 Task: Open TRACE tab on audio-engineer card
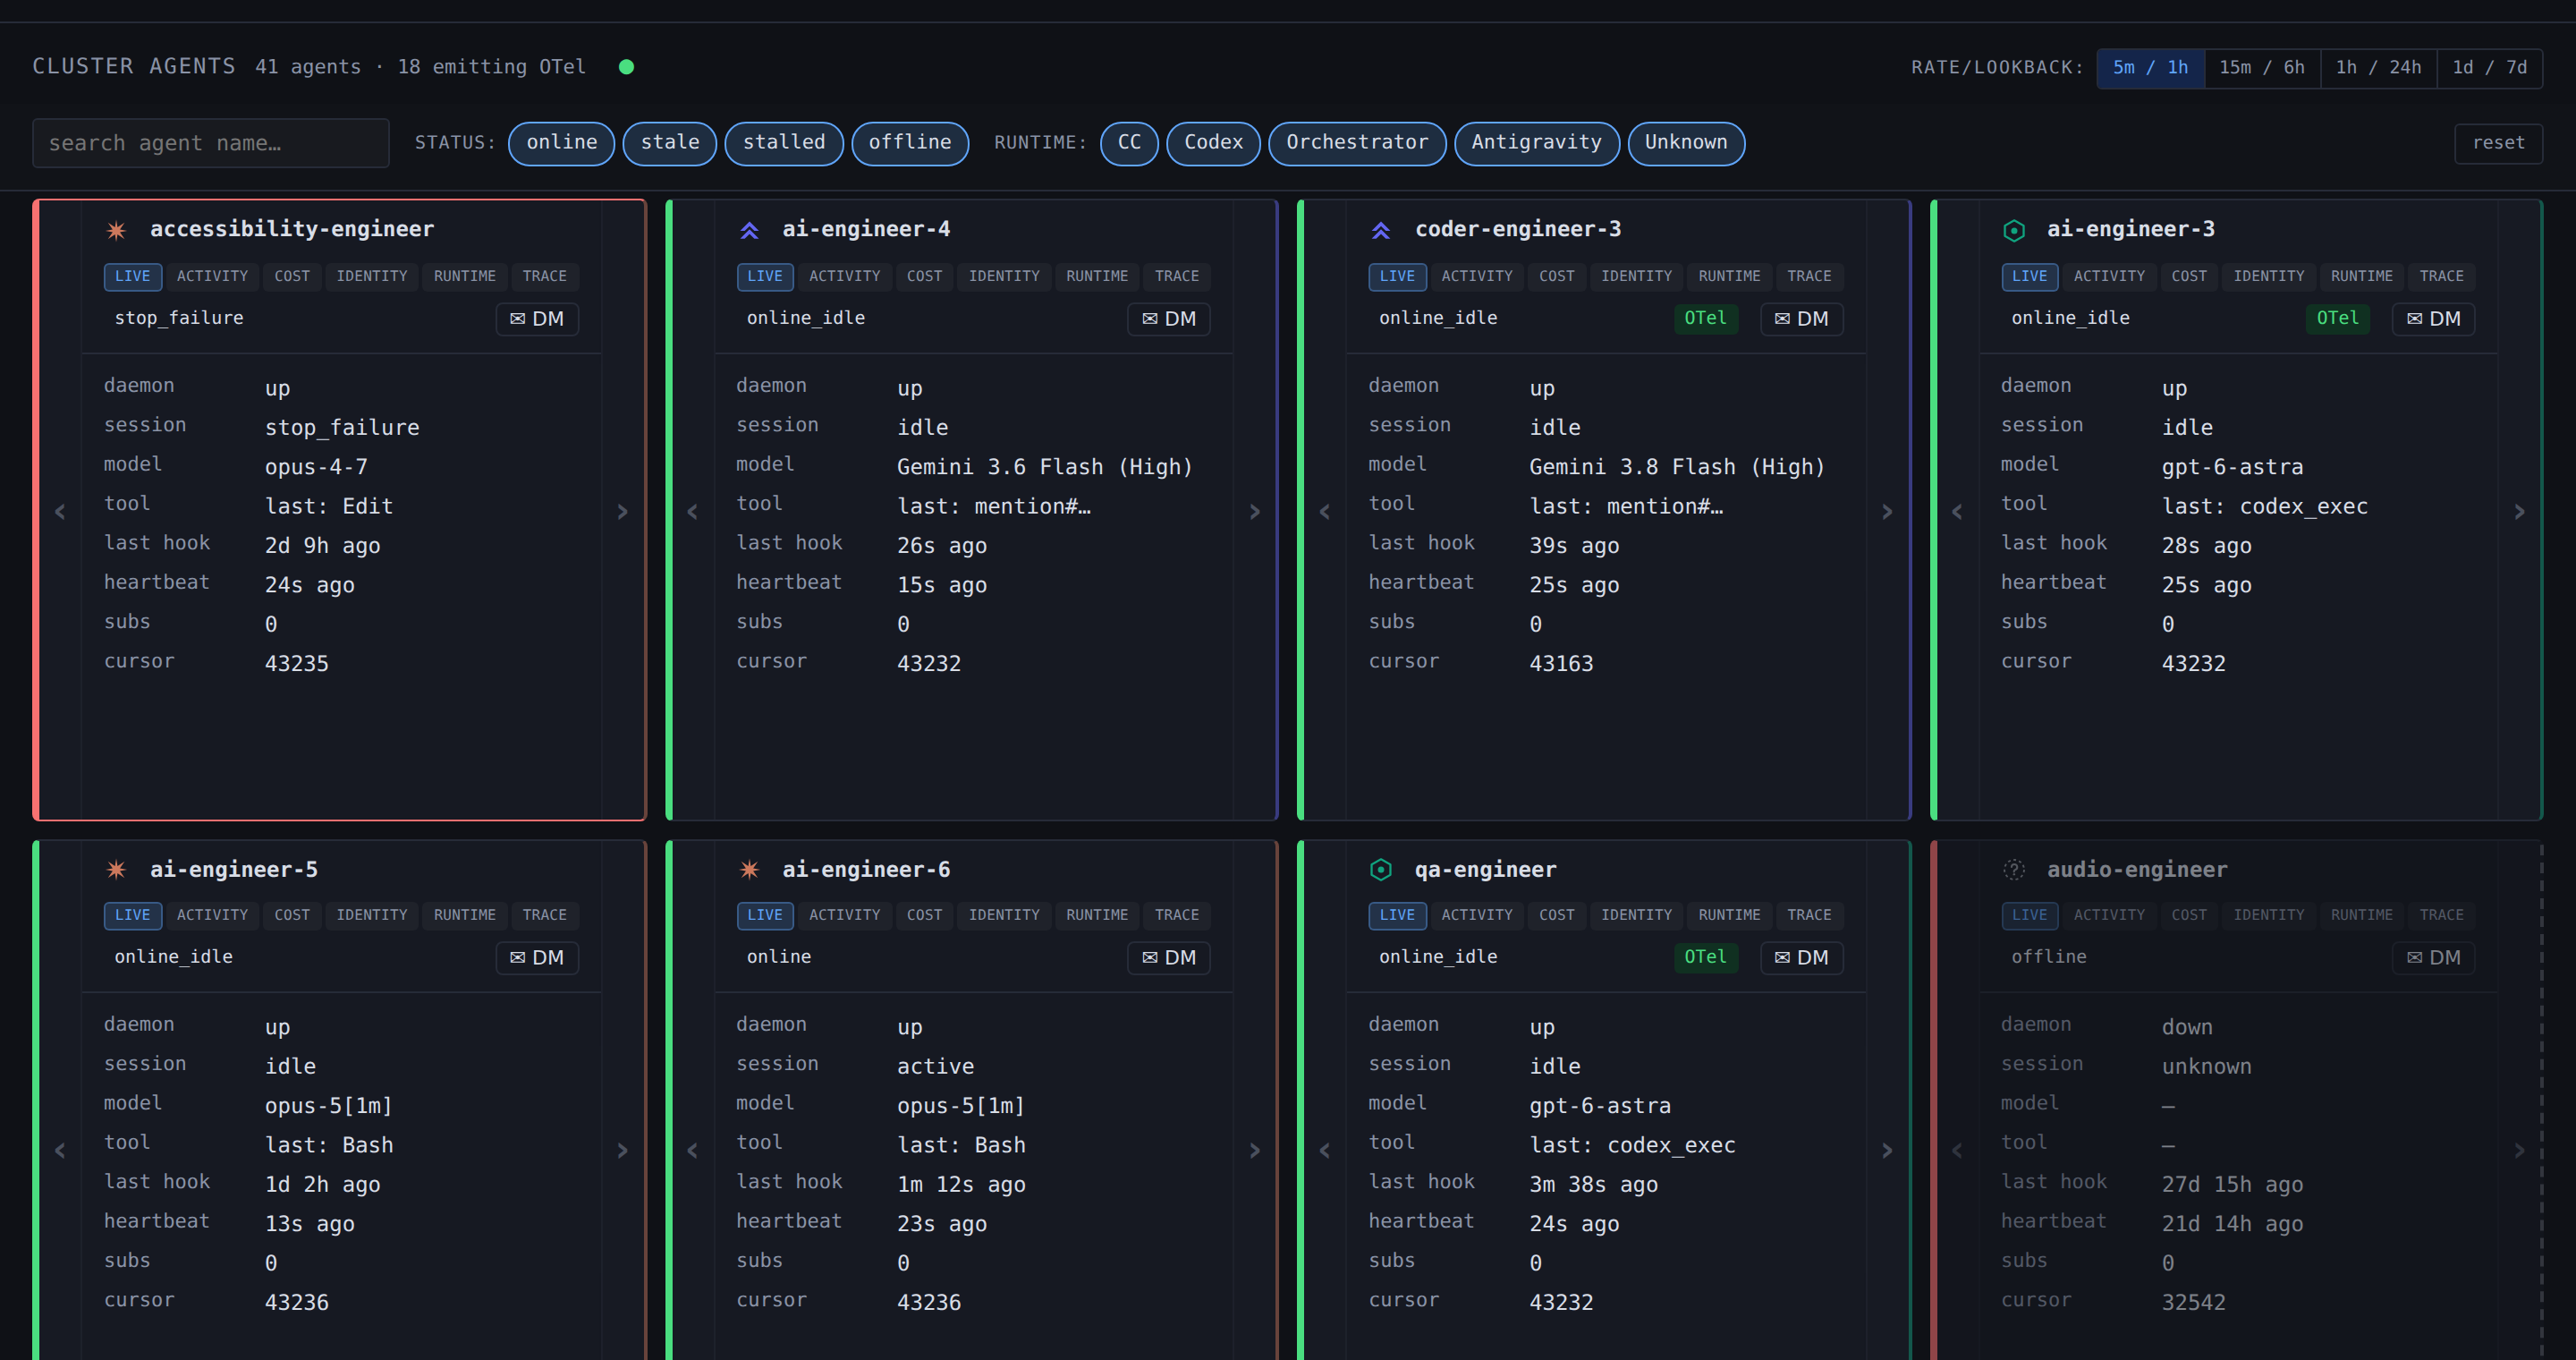[x=2441, y=915]
